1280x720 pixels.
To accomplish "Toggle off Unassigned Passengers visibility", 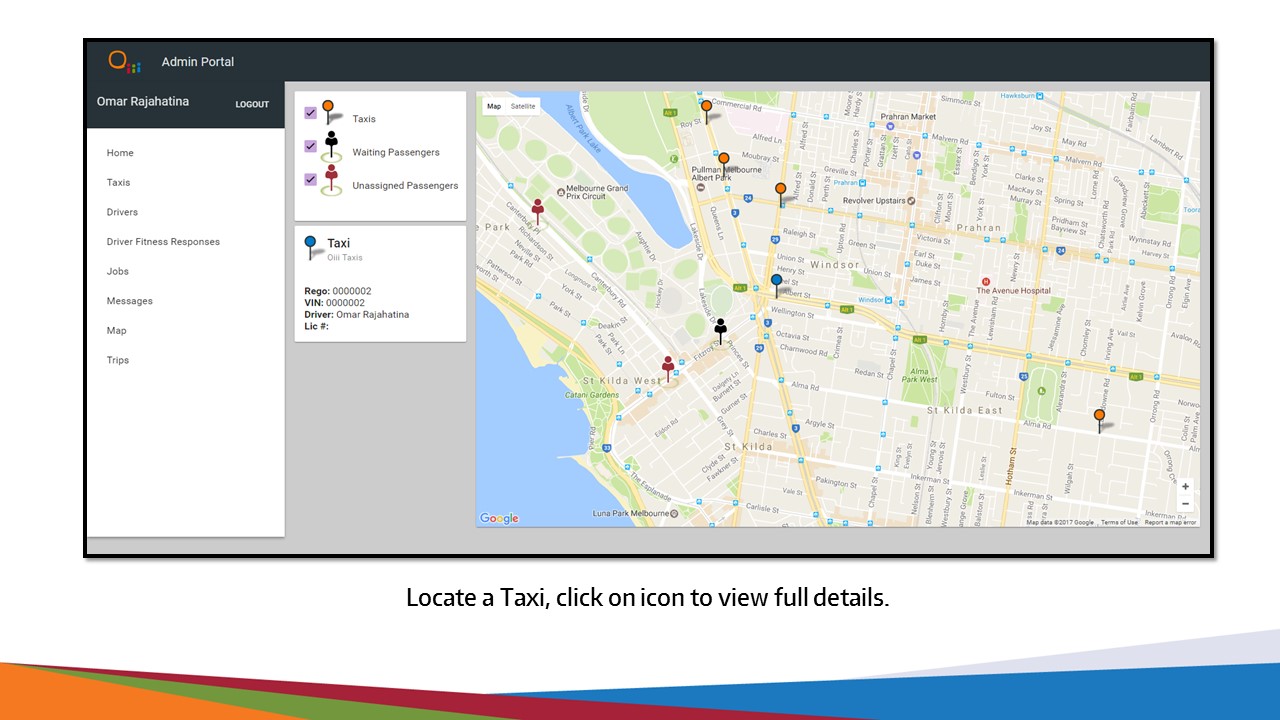I will pos(311,179).
